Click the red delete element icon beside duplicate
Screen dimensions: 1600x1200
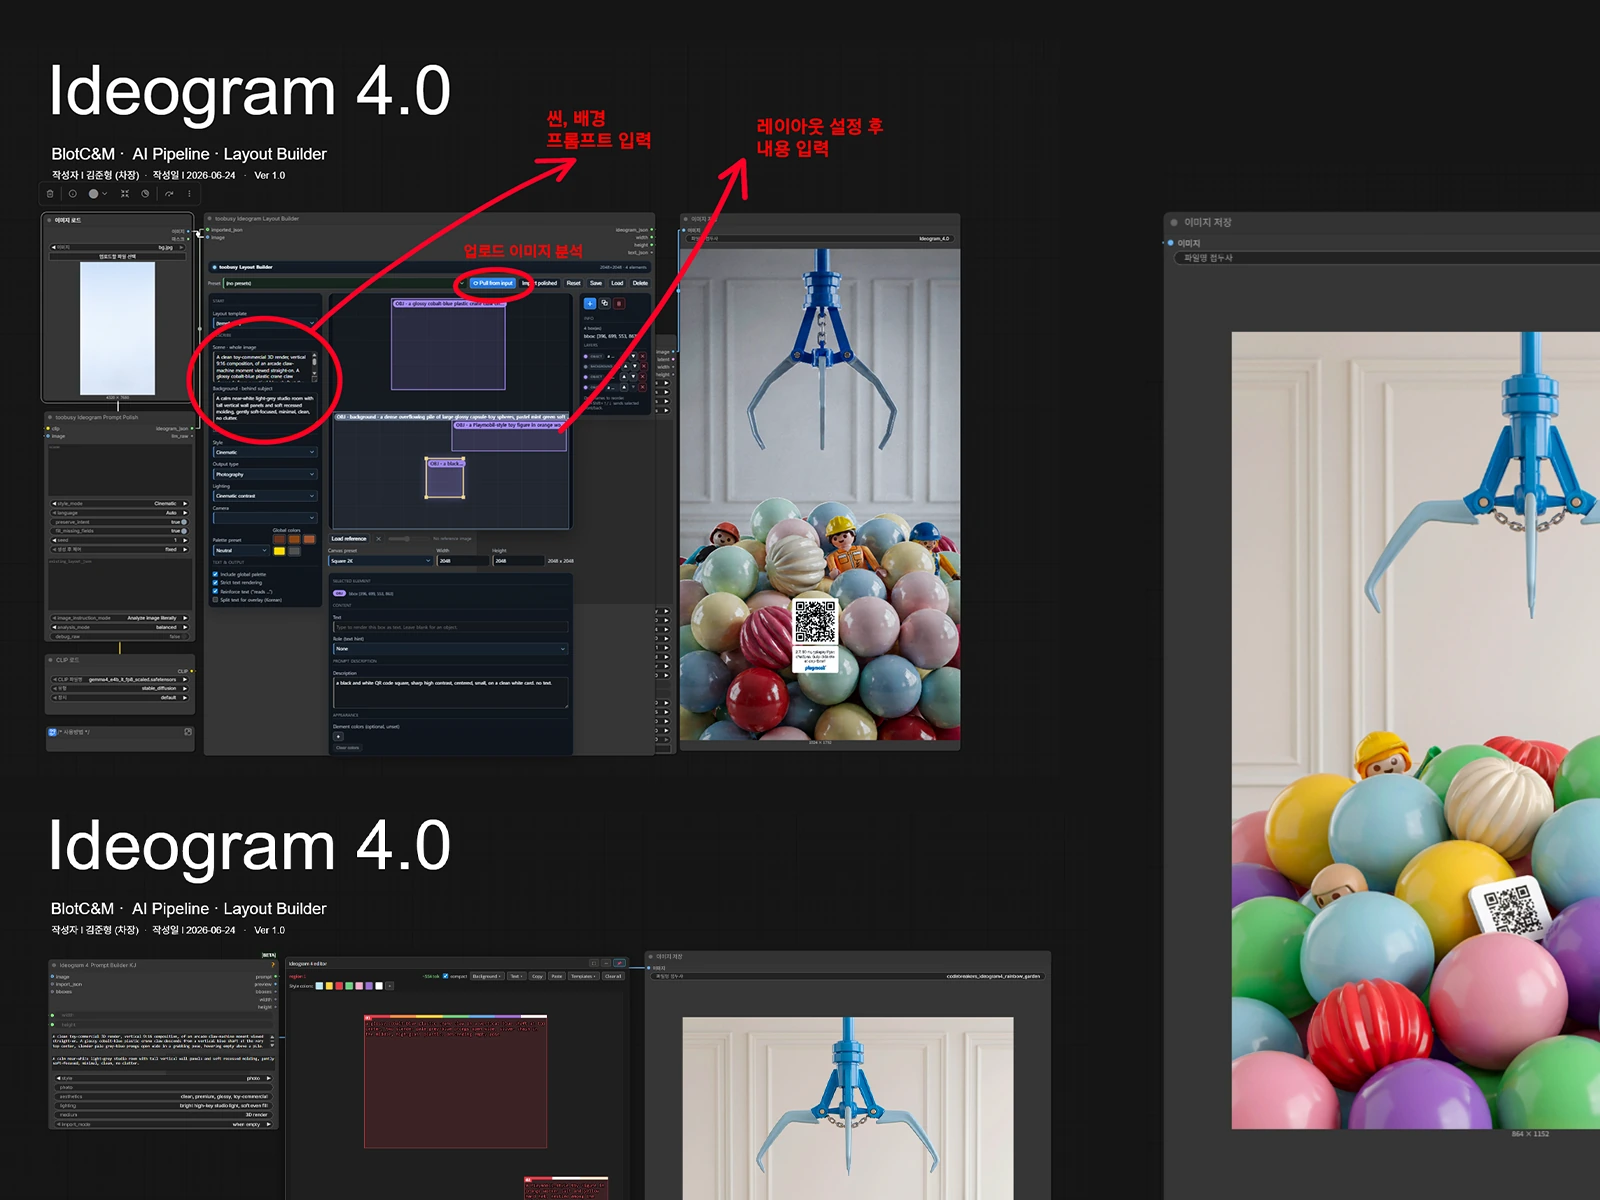click(x=619, y=303)
